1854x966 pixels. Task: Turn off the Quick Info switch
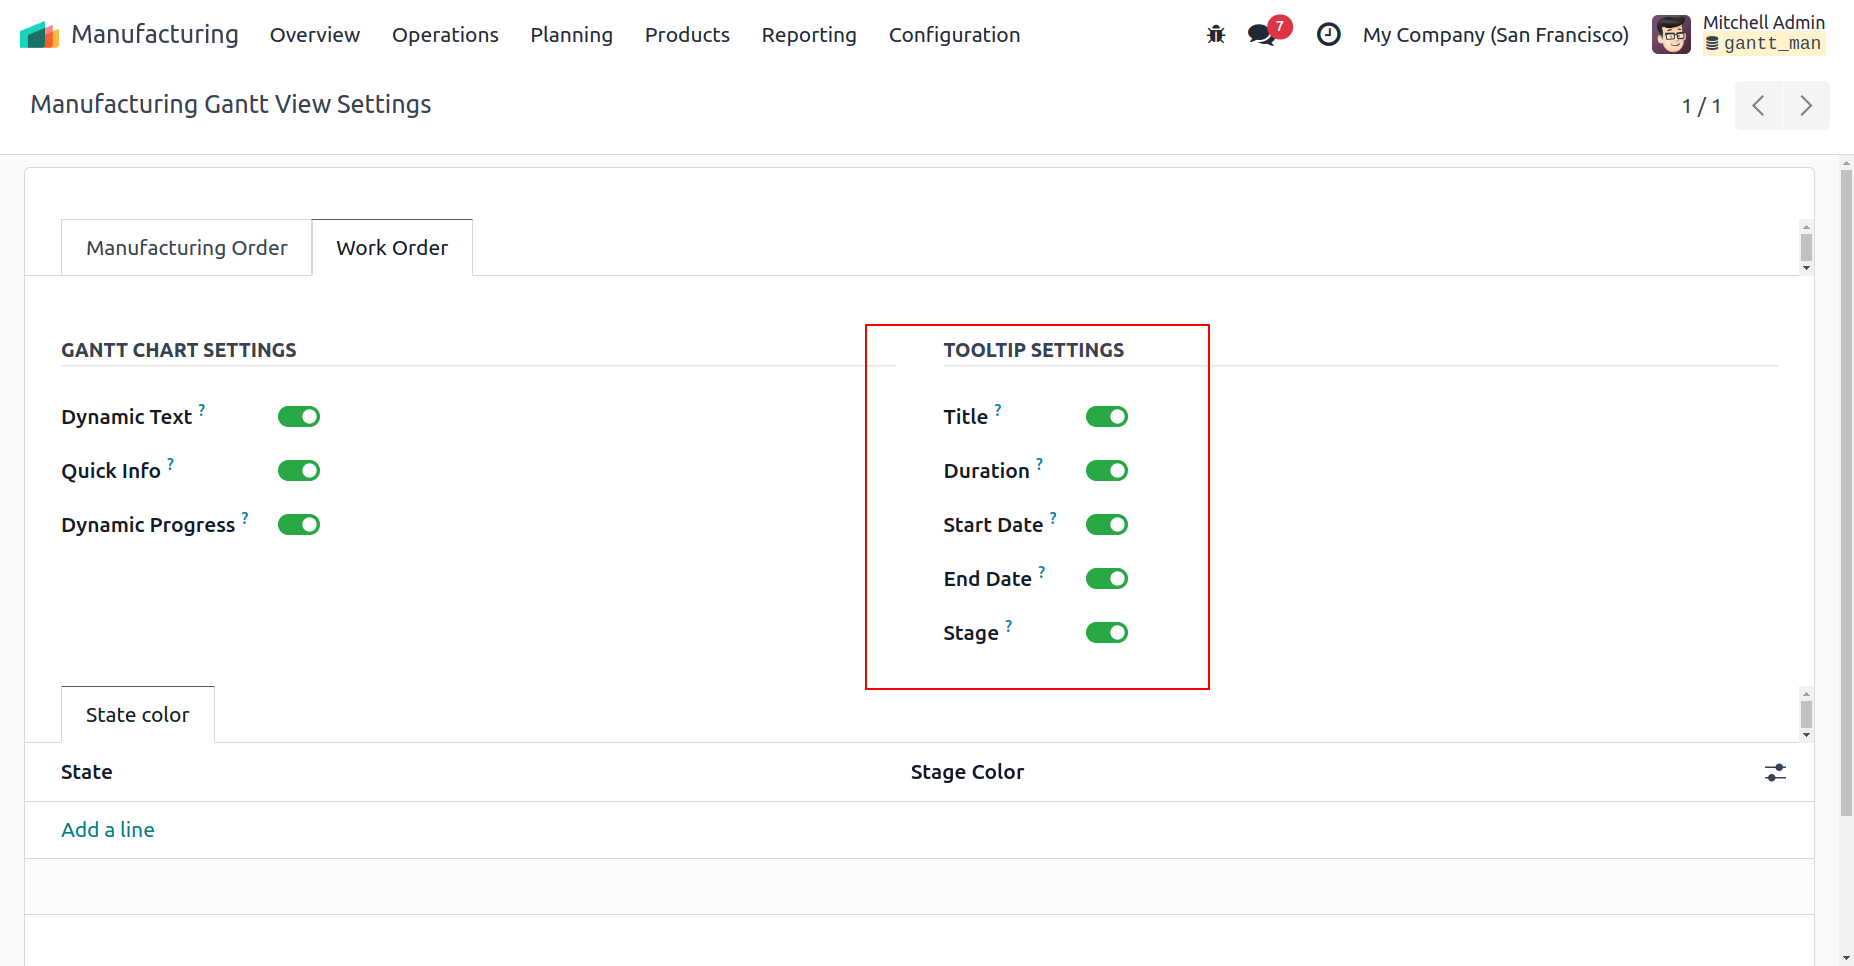tap(299, 471)
